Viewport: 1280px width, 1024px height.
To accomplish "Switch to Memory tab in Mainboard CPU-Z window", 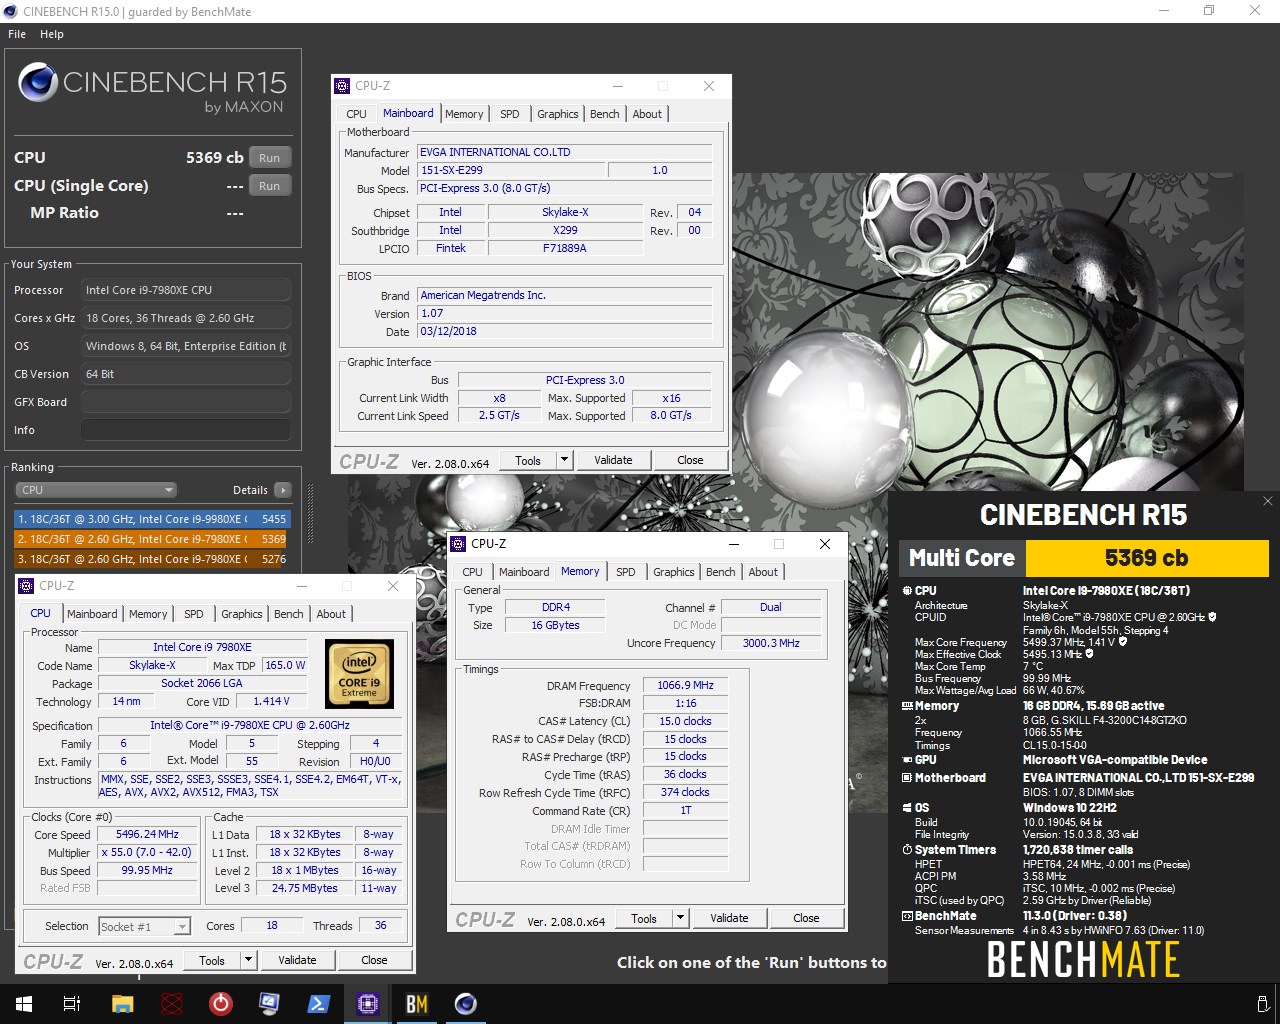I will [464, 114].
